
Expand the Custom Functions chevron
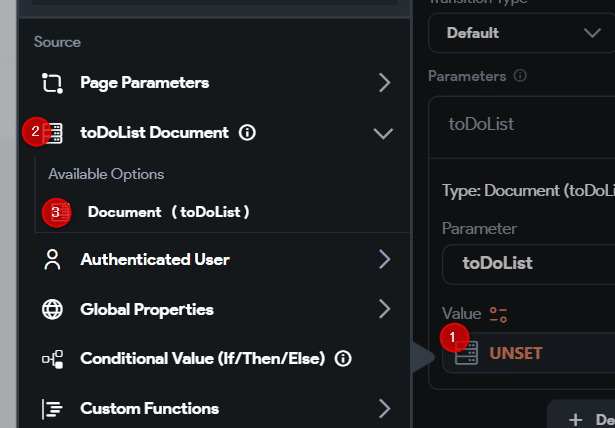384,408
